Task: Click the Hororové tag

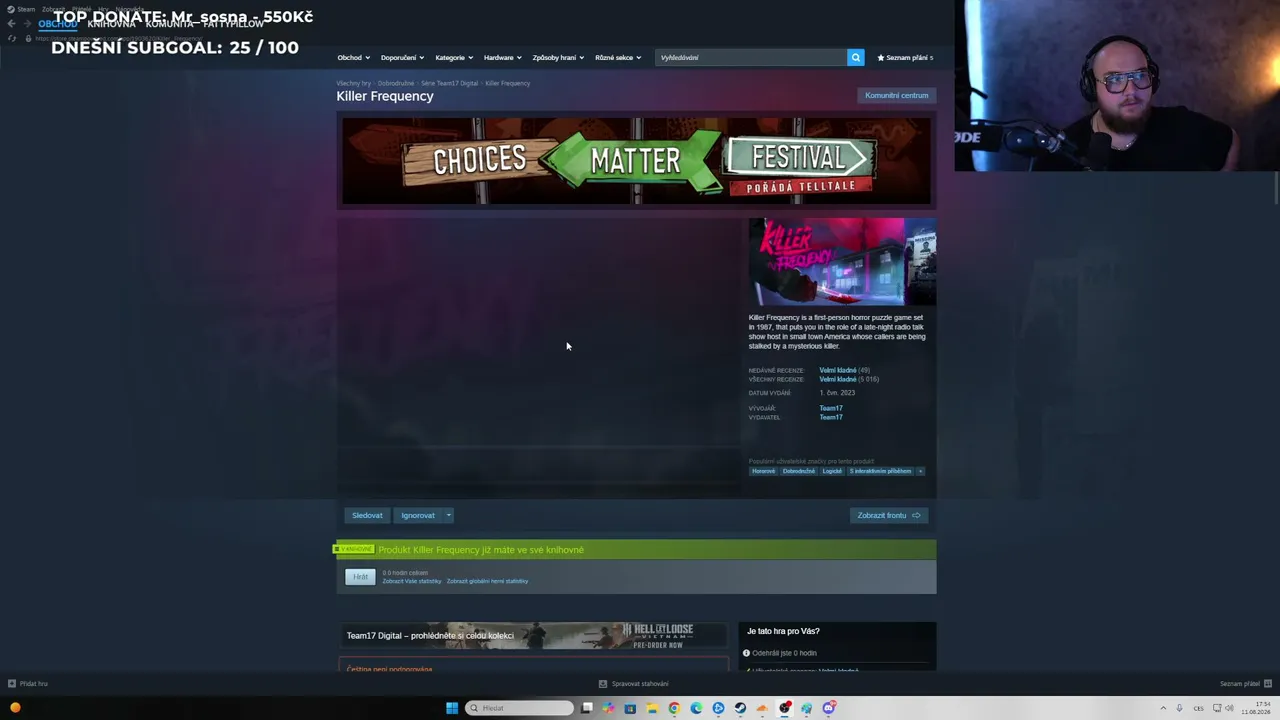Action: (763, 471)
